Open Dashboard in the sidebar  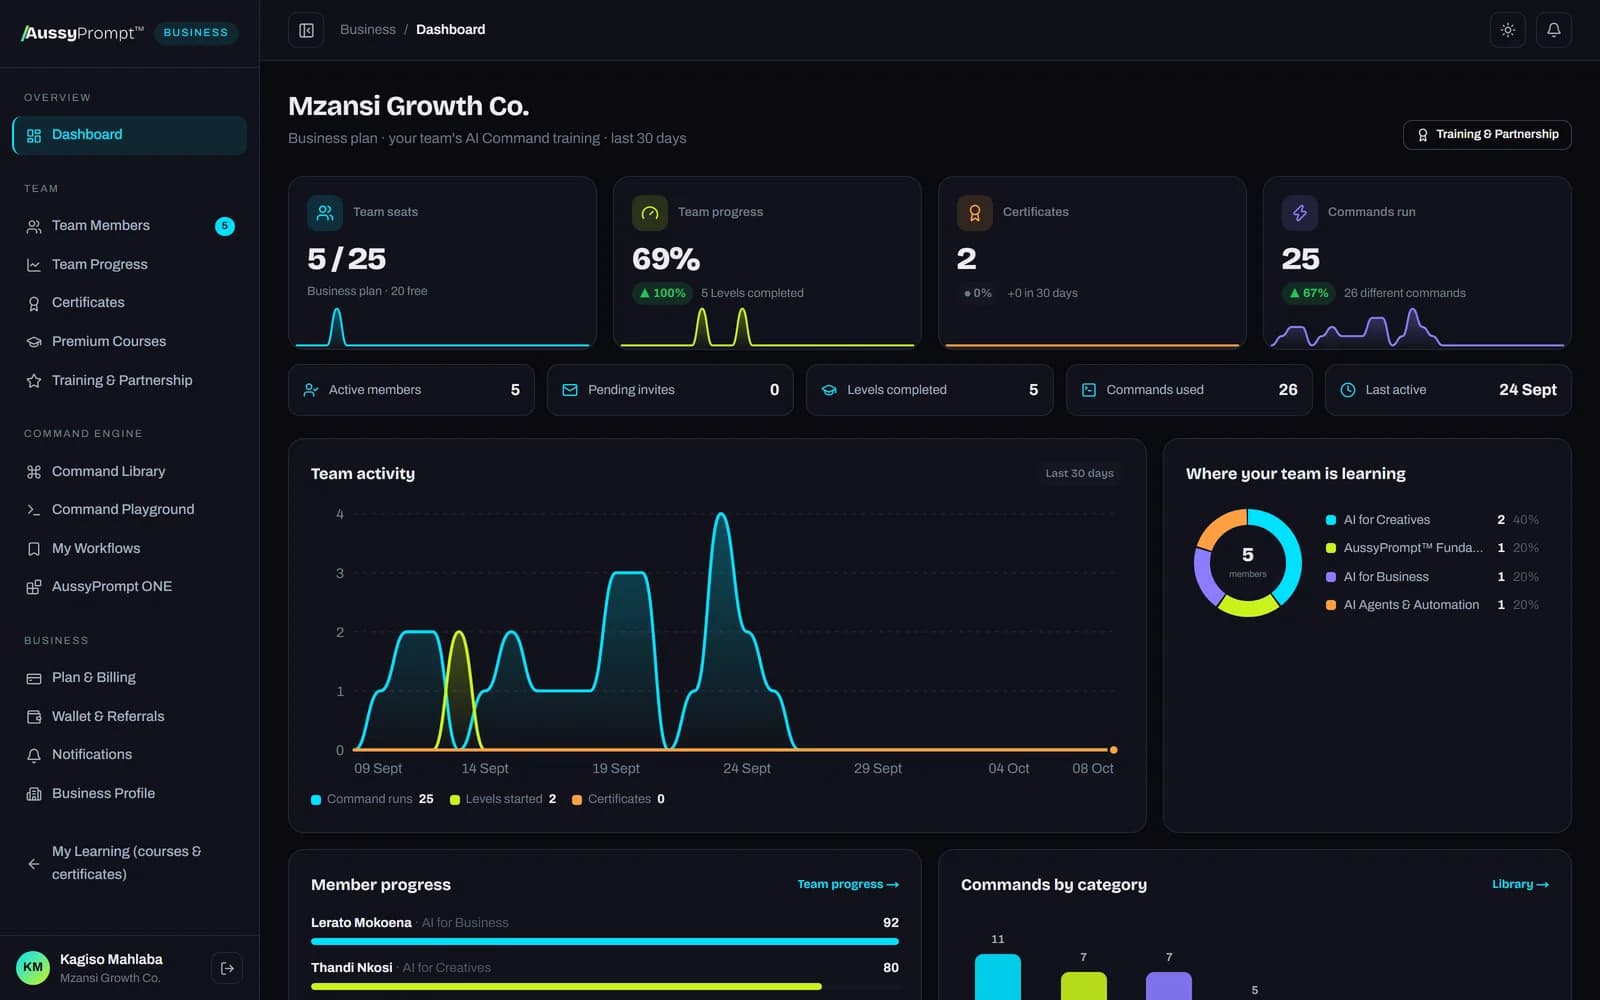coord(129,135)
